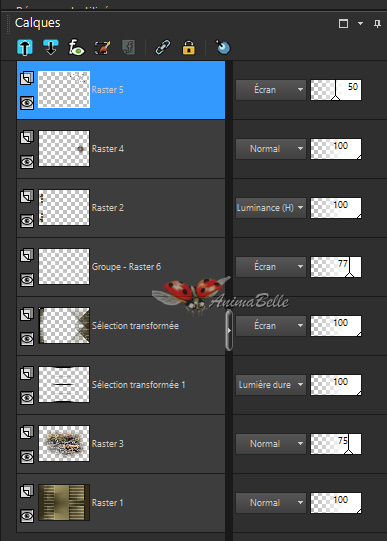
Task: Click the pin icon of Calques panel
Action: (x=377, y=23)
